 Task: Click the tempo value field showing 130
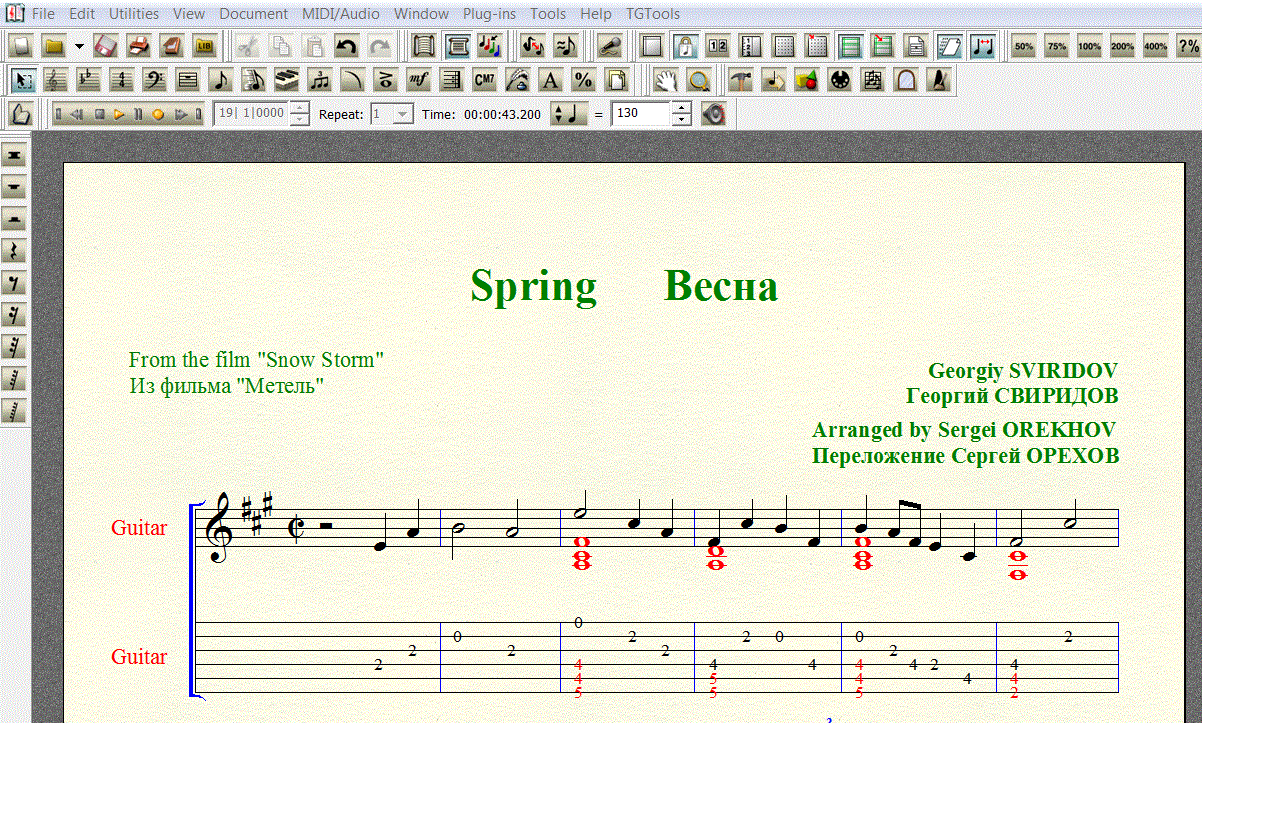click(641, 114)
